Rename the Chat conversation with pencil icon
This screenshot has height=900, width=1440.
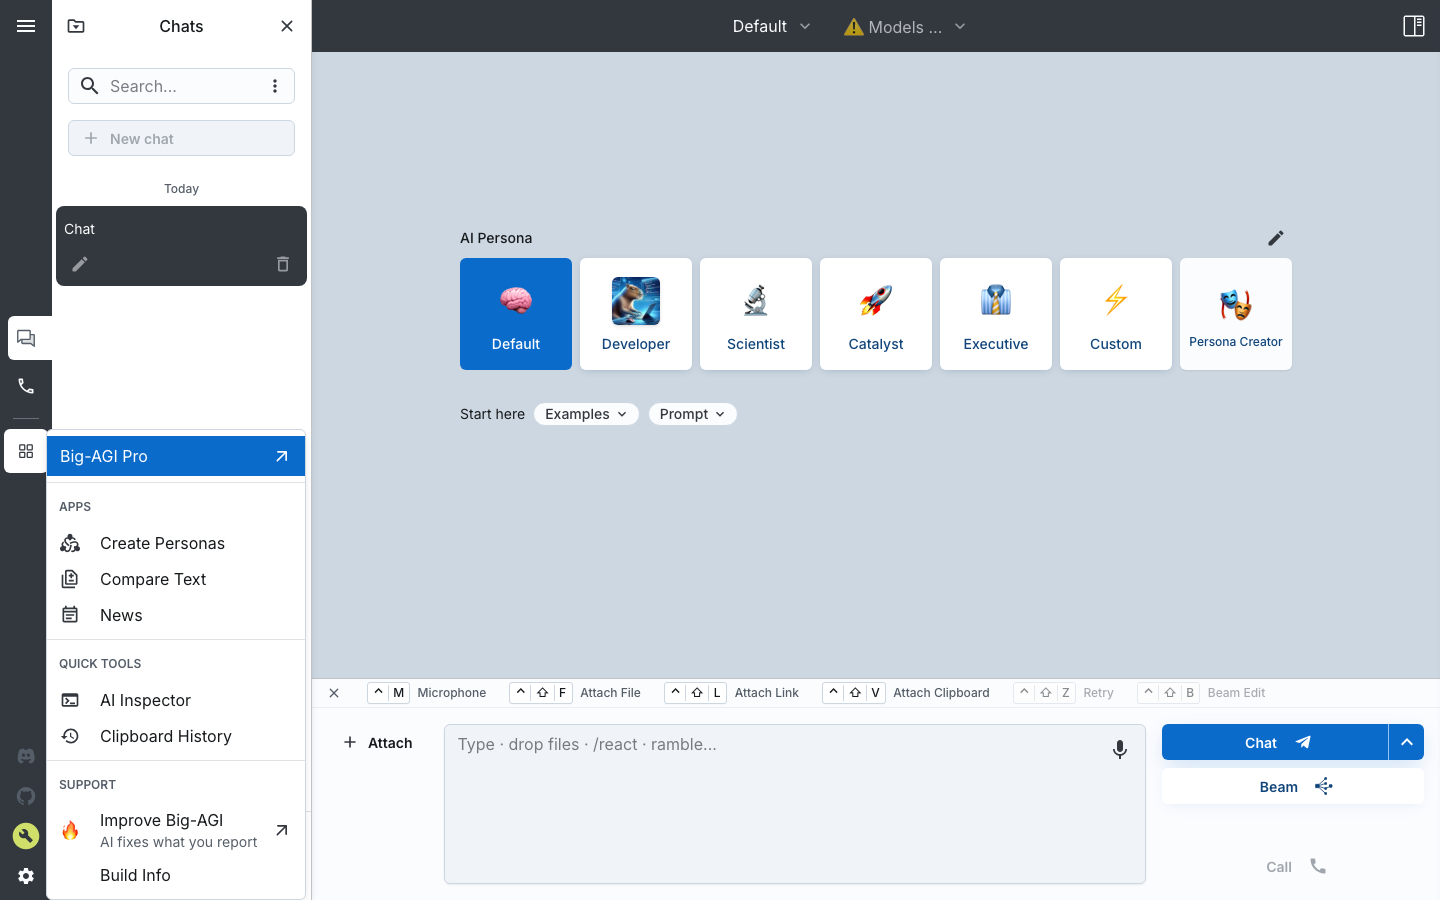(80, 264)
